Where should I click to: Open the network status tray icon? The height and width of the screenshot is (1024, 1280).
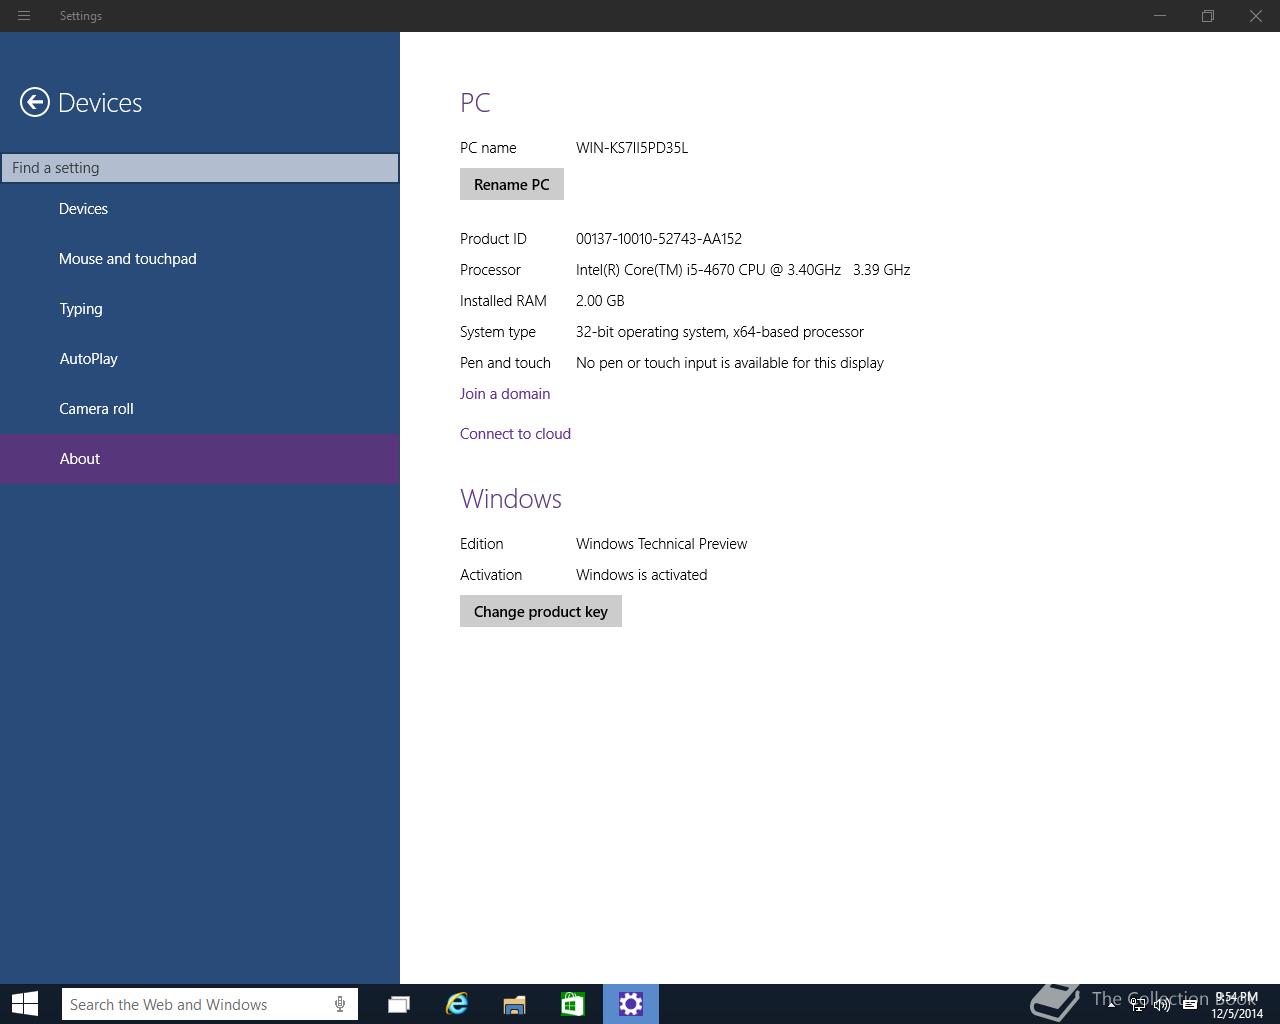(1137, 1005)
